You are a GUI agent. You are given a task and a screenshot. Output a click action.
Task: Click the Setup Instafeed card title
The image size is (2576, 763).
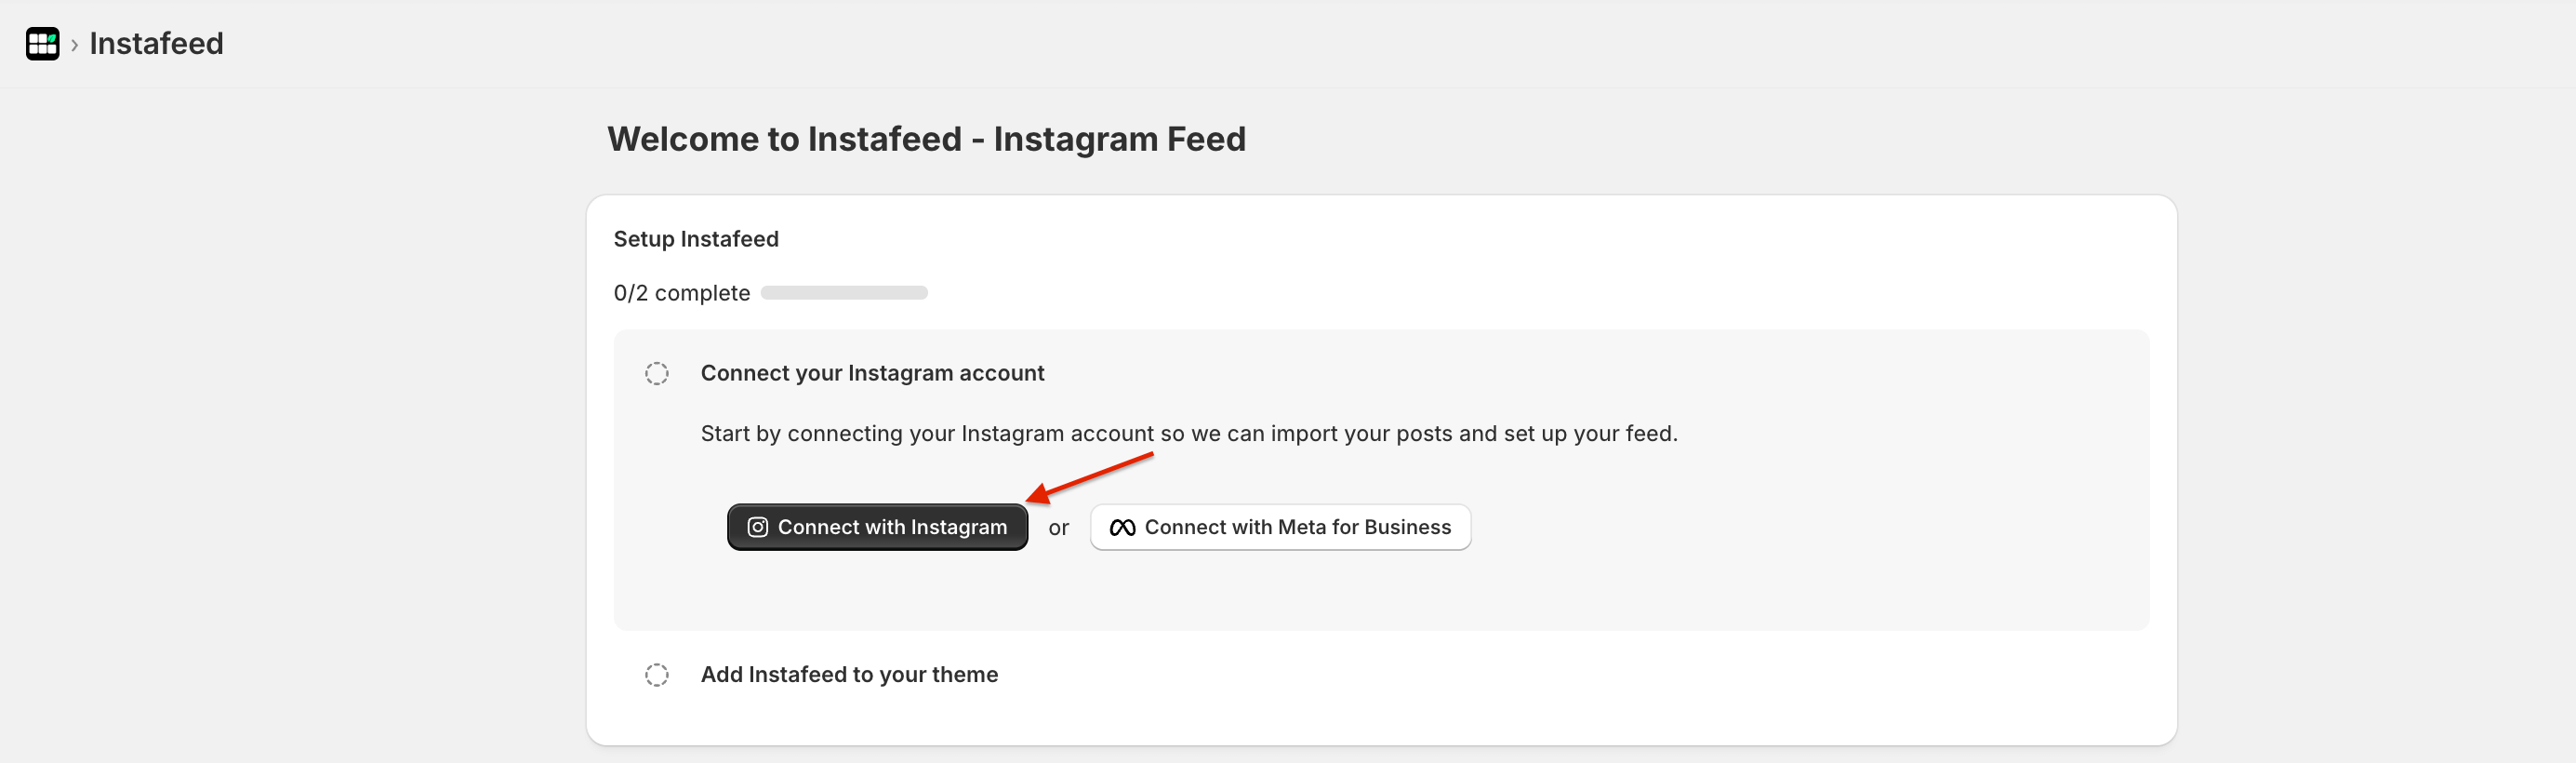[x=695, y=239]
